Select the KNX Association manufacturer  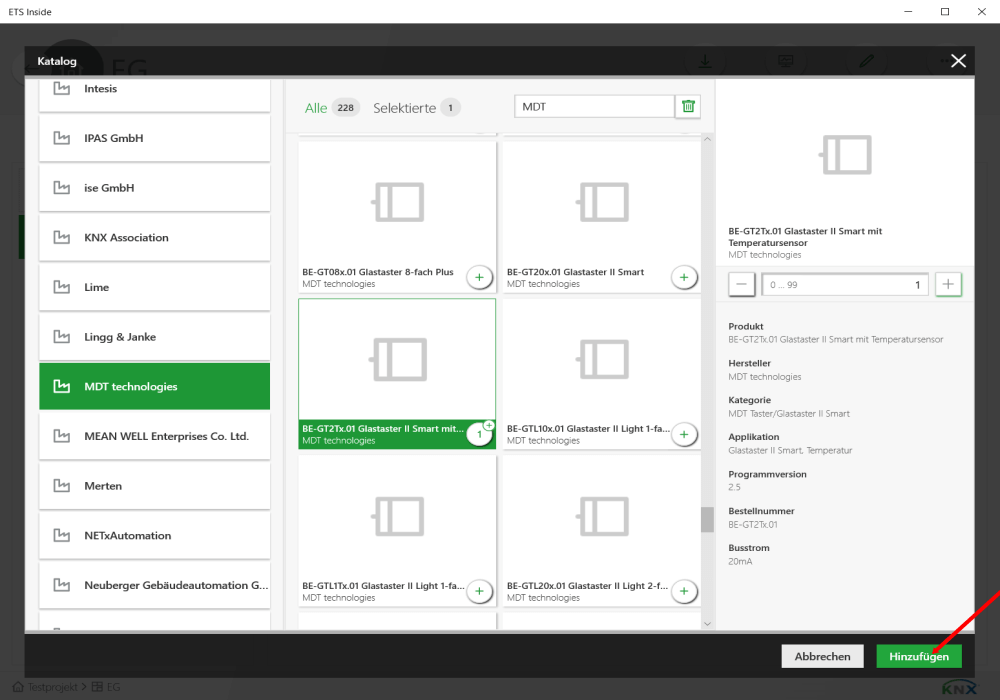155,238
